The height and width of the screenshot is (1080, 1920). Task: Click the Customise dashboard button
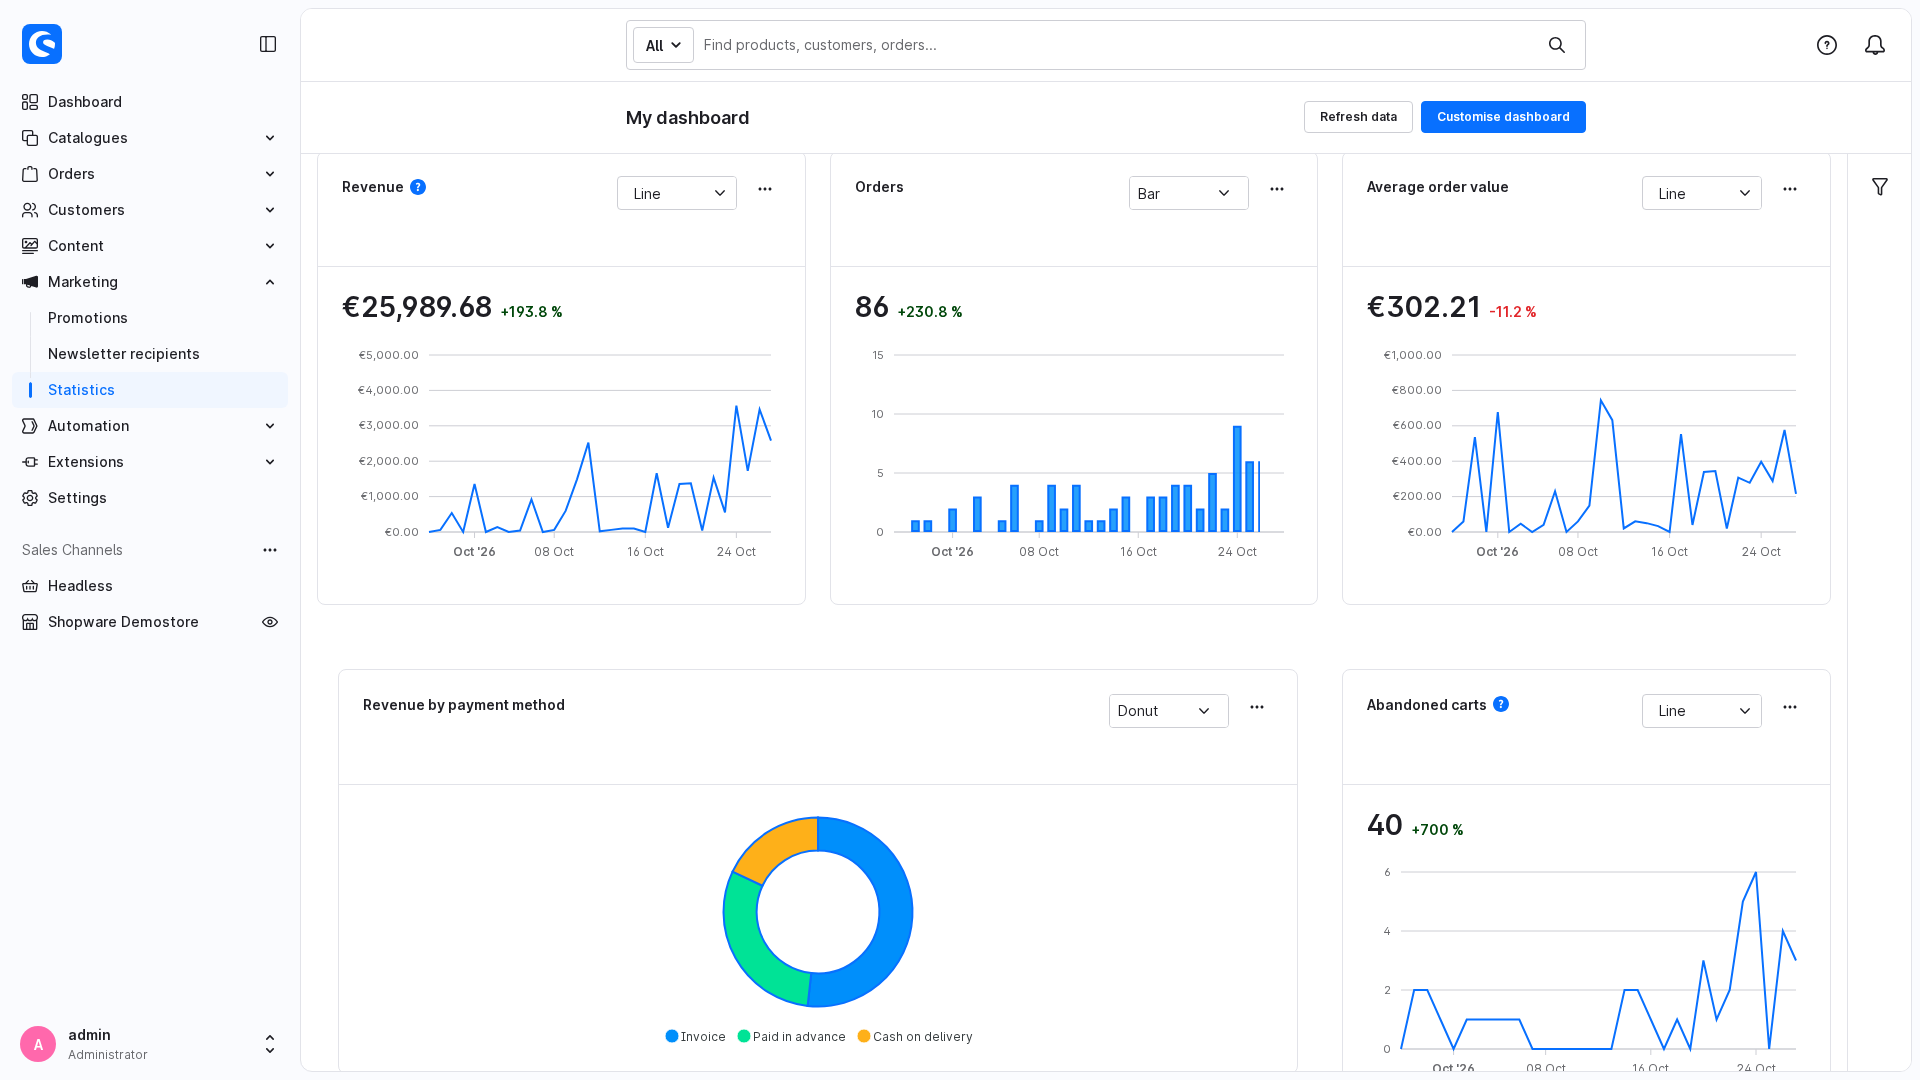[1503, 117]
